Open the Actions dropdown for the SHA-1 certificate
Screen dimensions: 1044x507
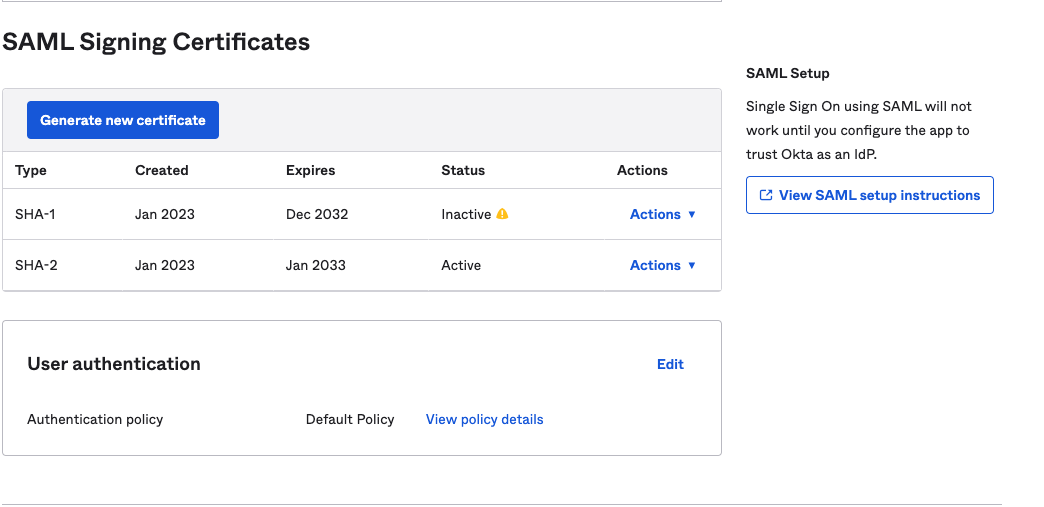point(662,214)
